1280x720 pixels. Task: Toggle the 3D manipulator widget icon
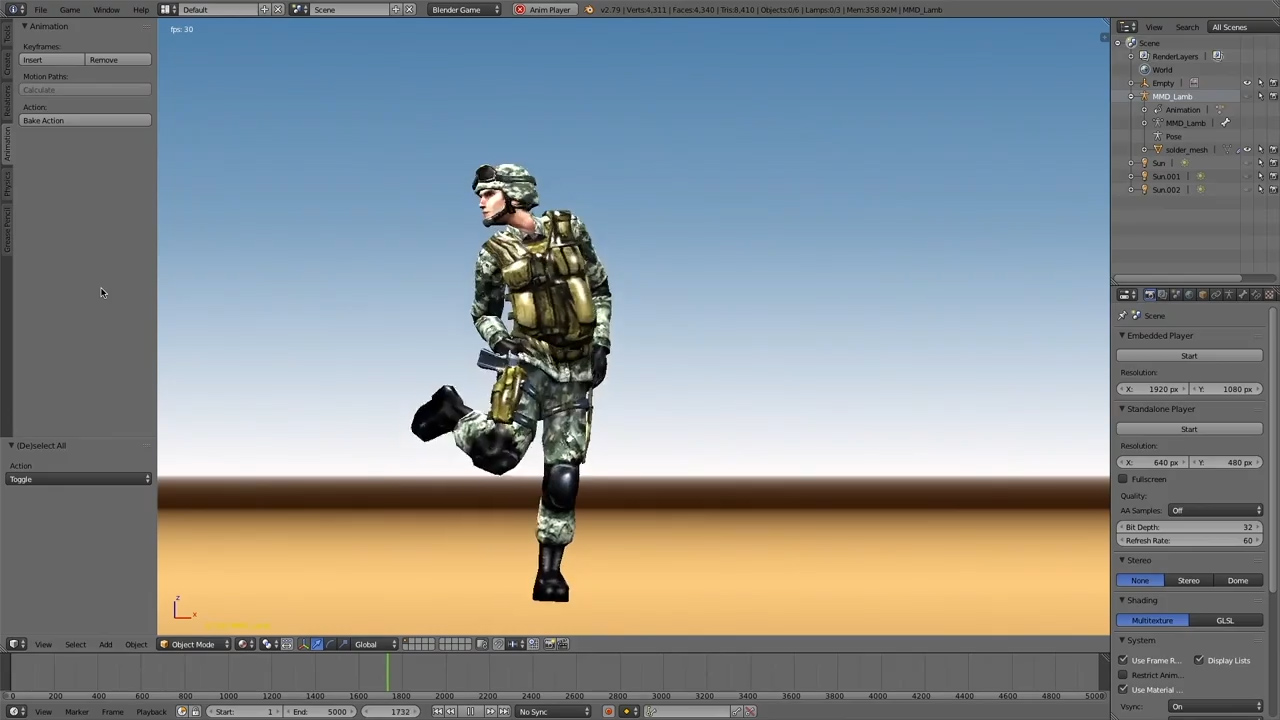[x=304, y=644]
